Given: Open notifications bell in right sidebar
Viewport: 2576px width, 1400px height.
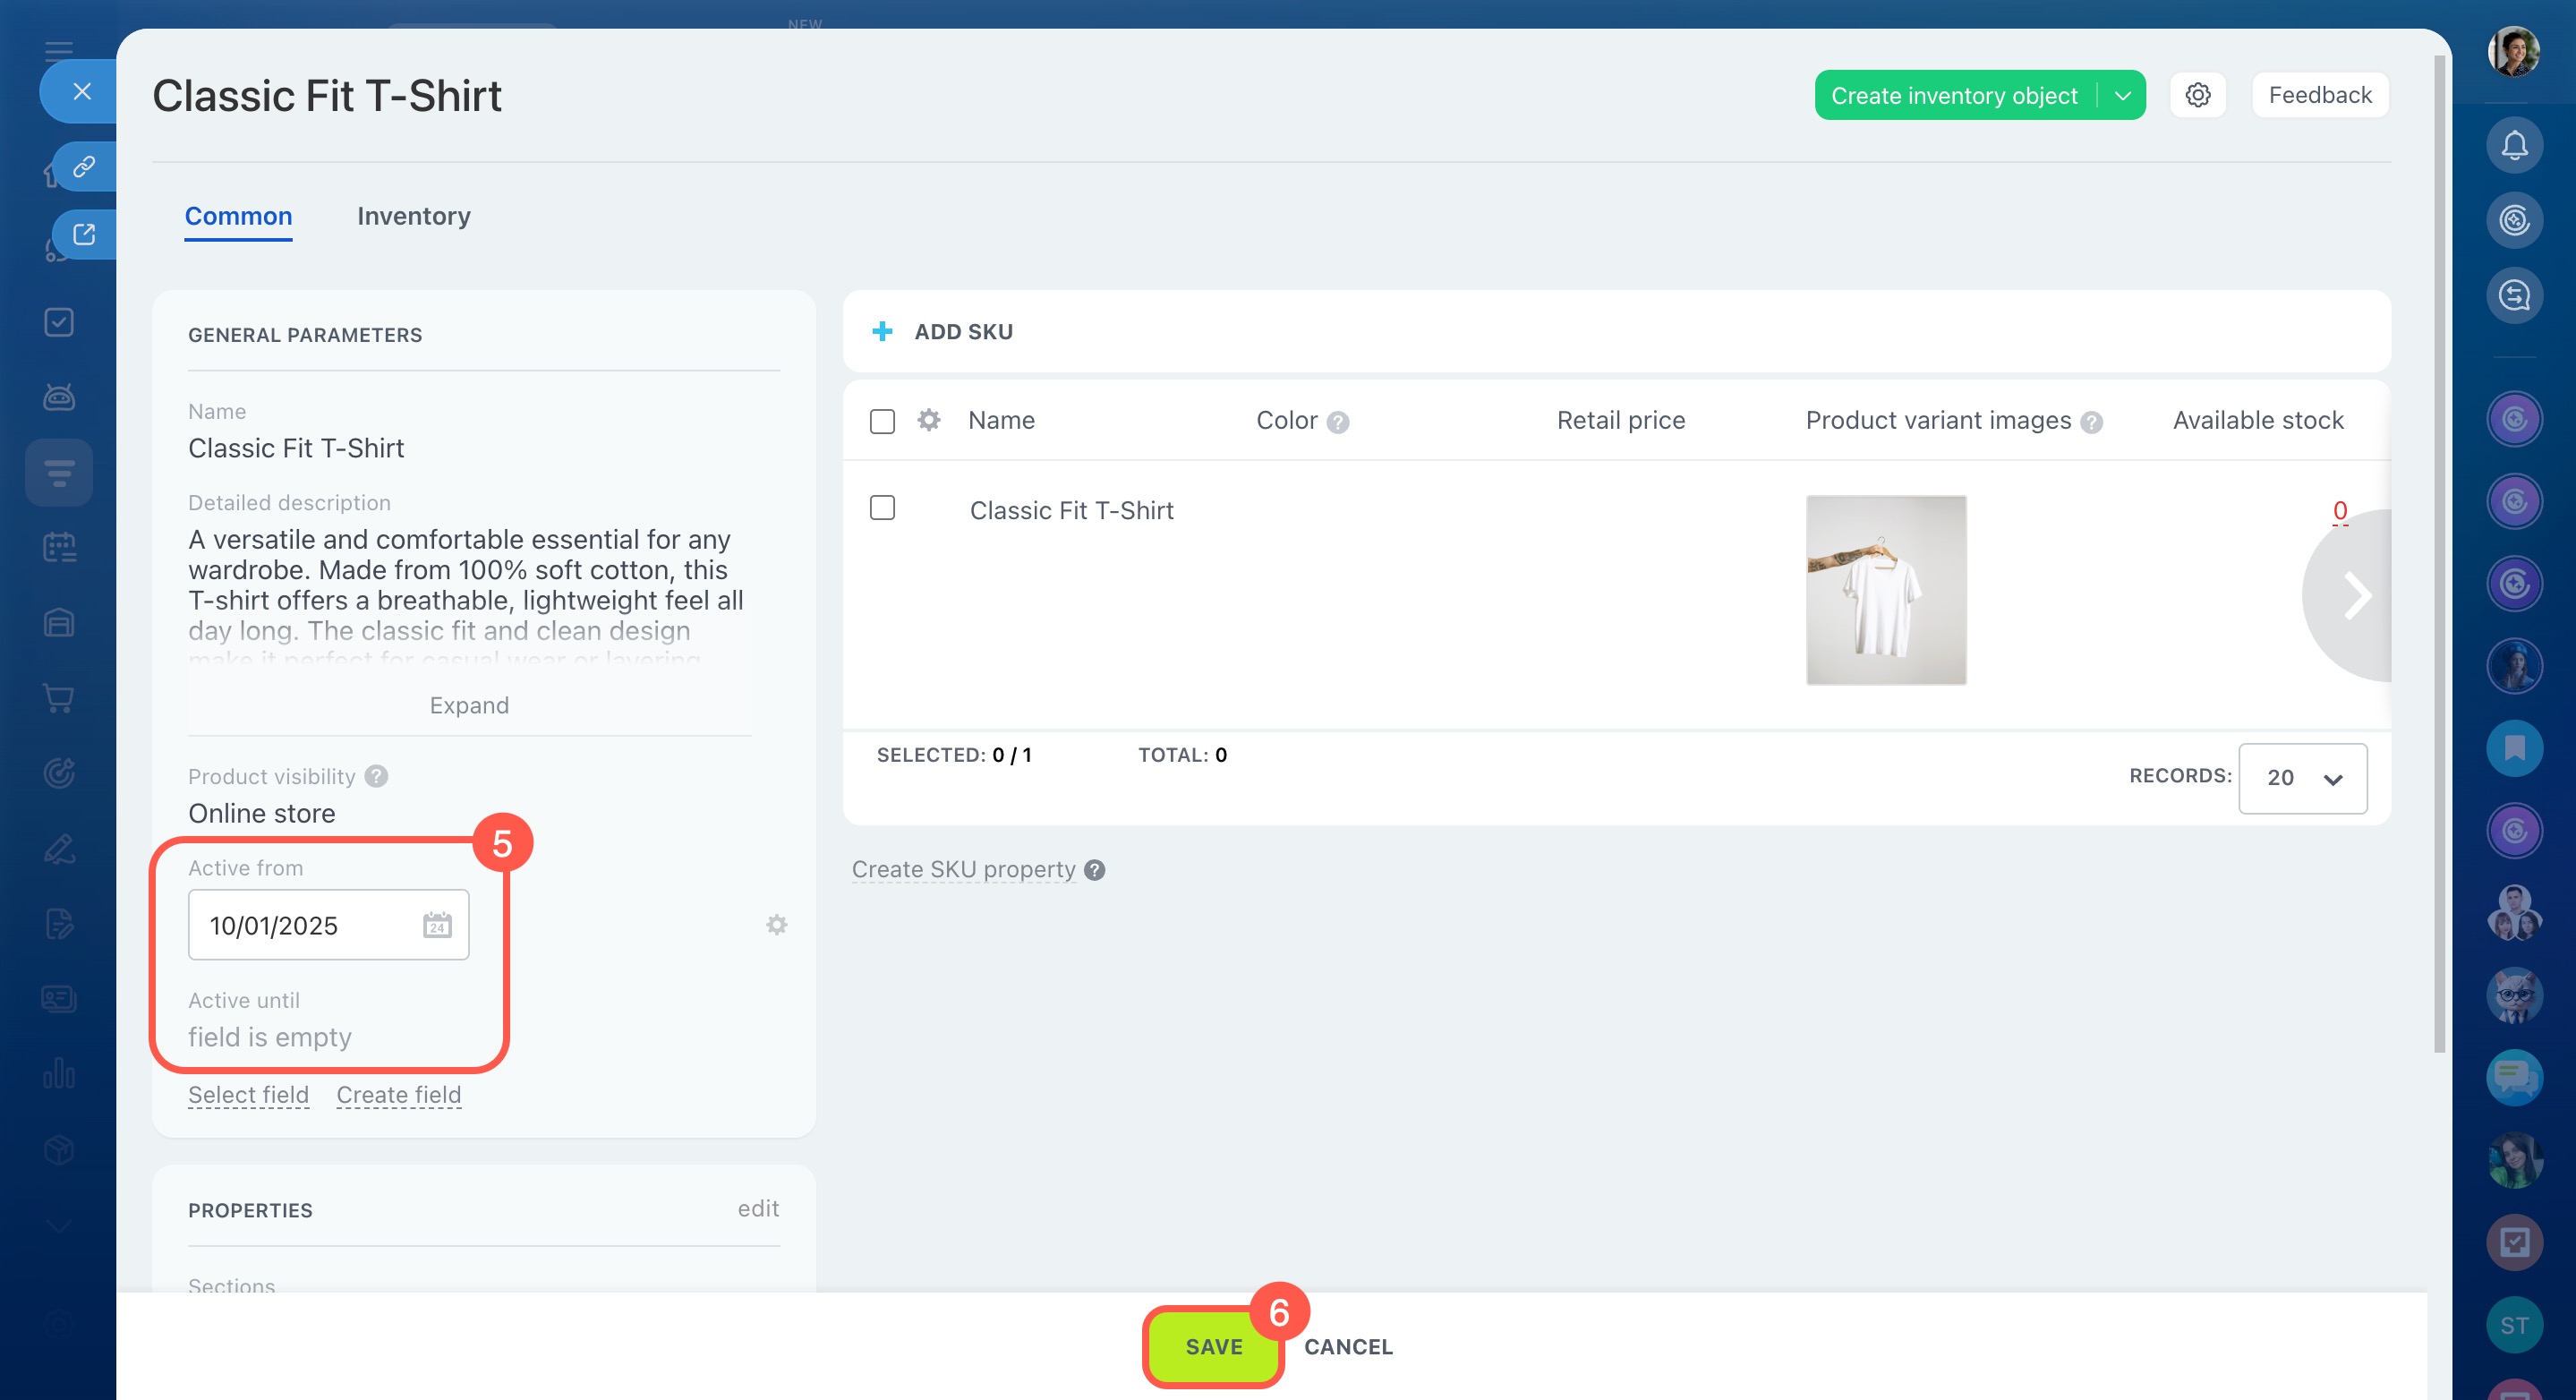Looking at the screenshot, I should (x=2514, y=146).
